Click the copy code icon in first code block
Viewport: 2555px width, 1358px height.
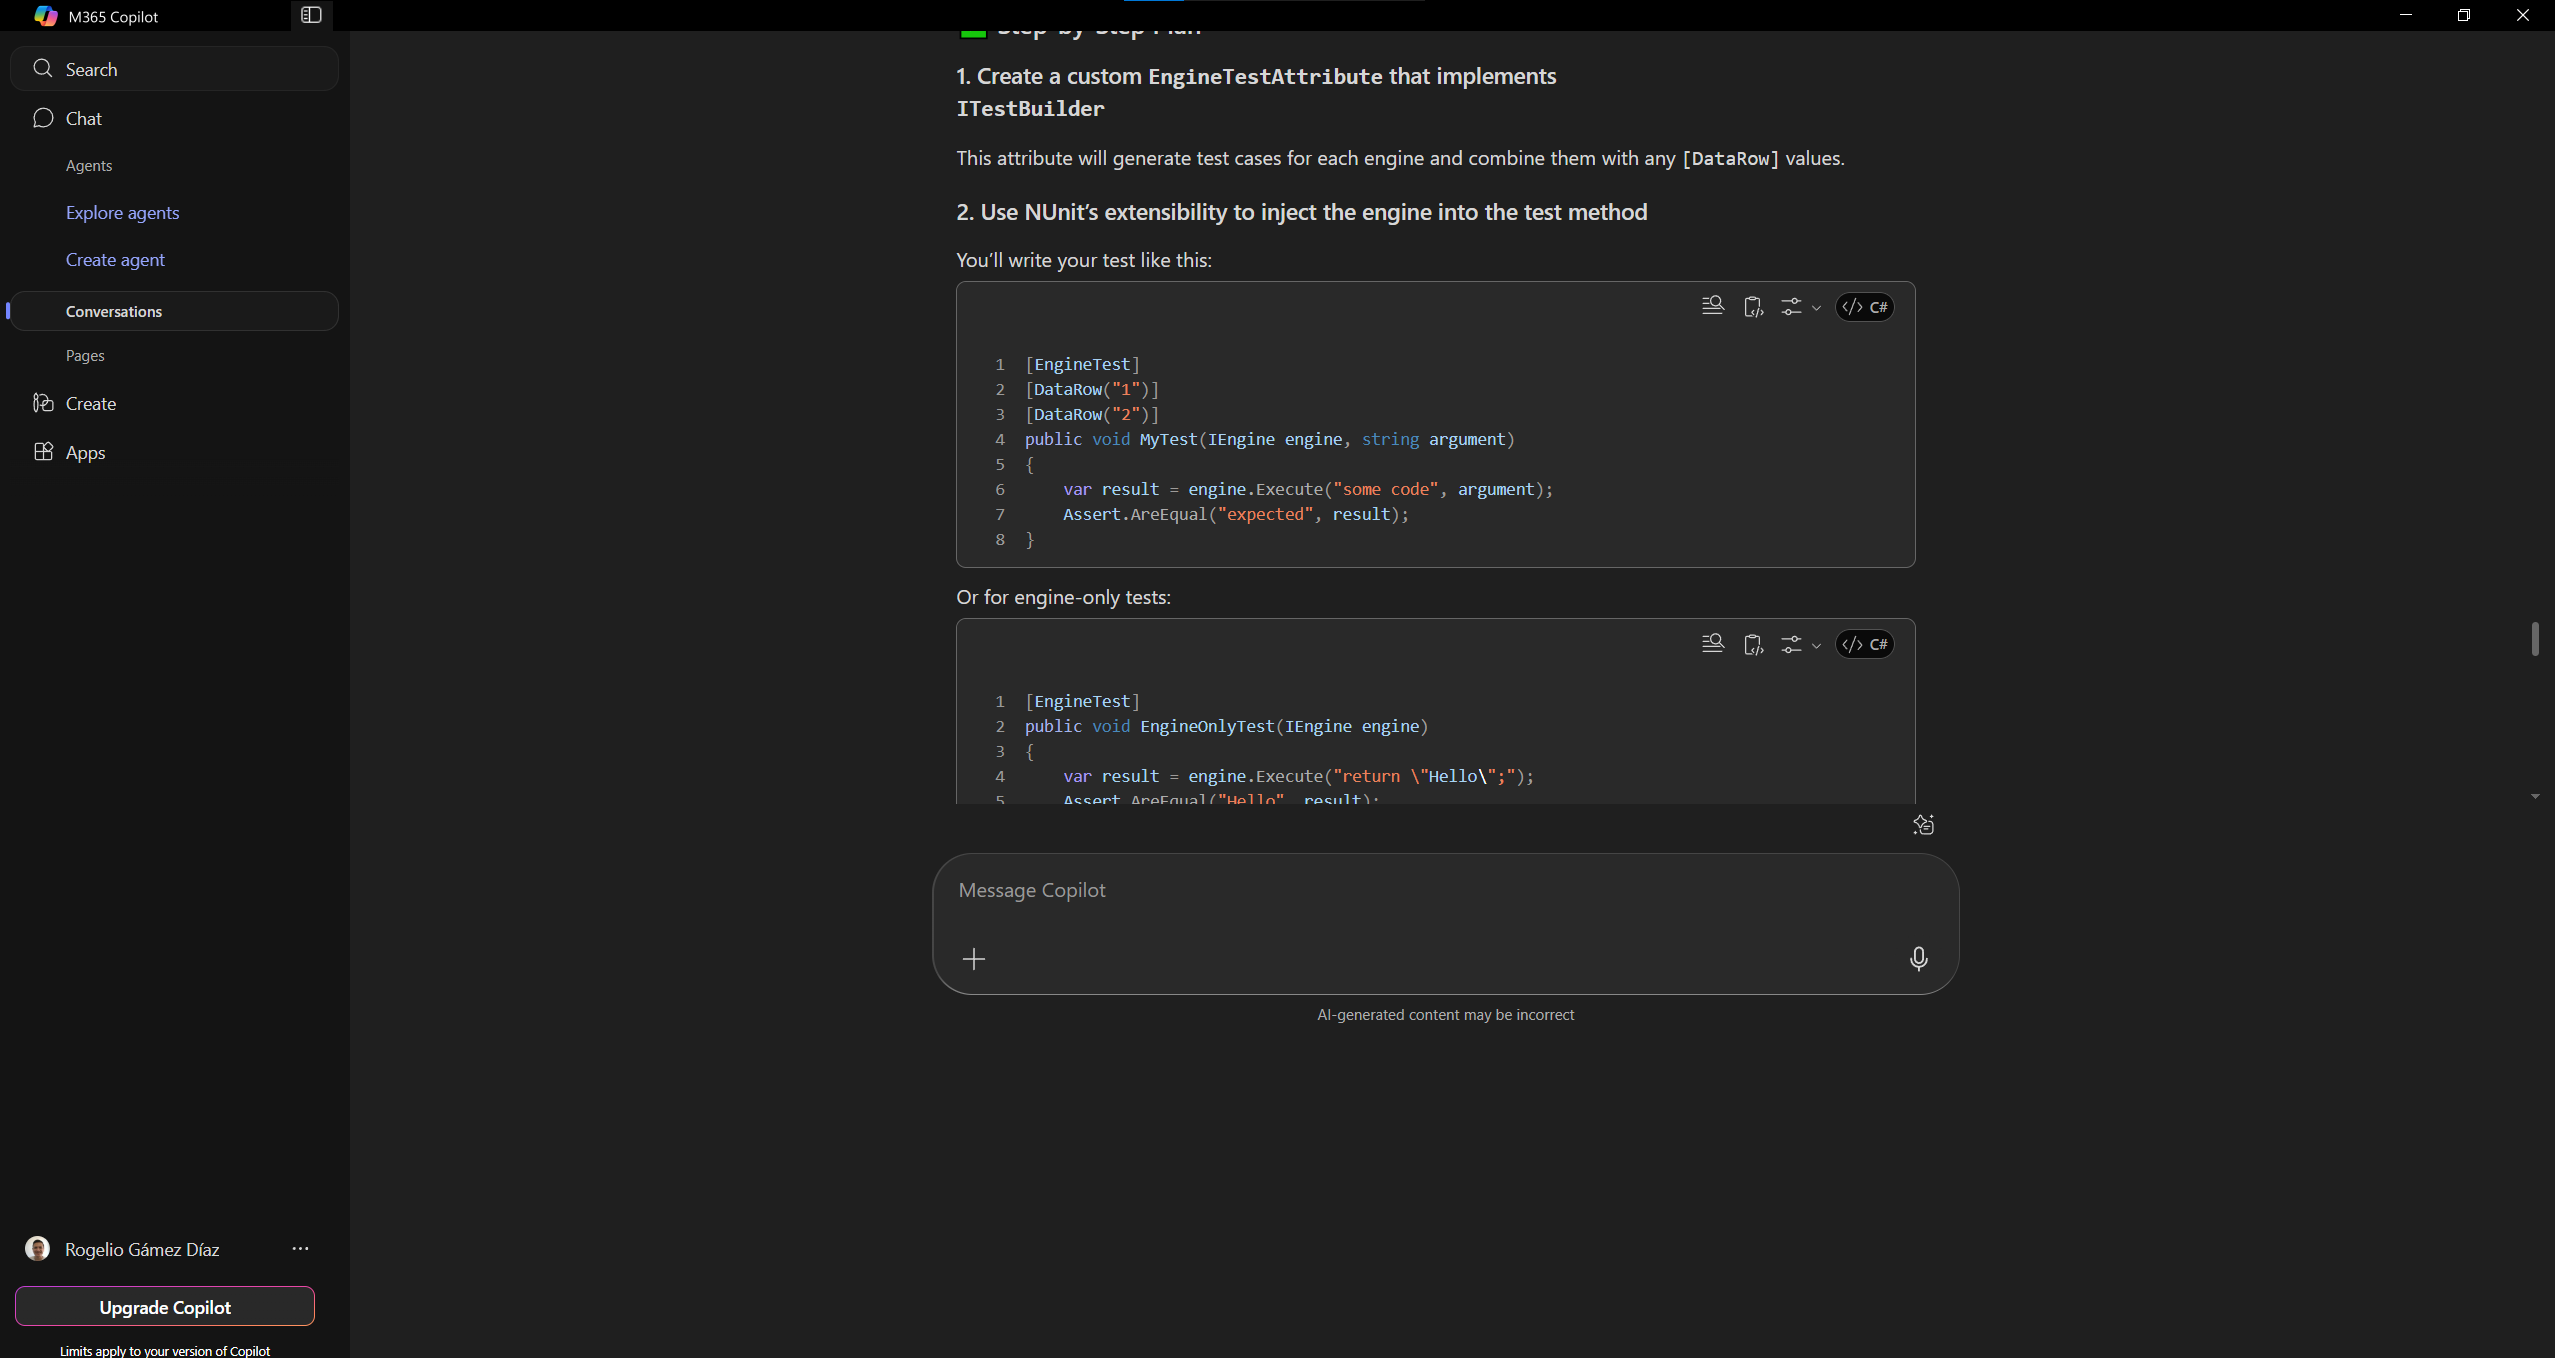point(1753,307)
